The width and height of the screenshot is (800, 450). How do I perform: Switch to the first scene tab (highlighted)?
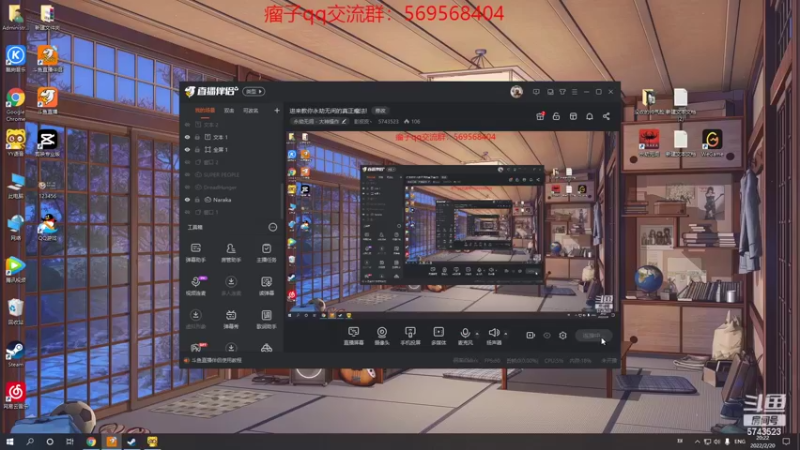[x=205, y=111]
